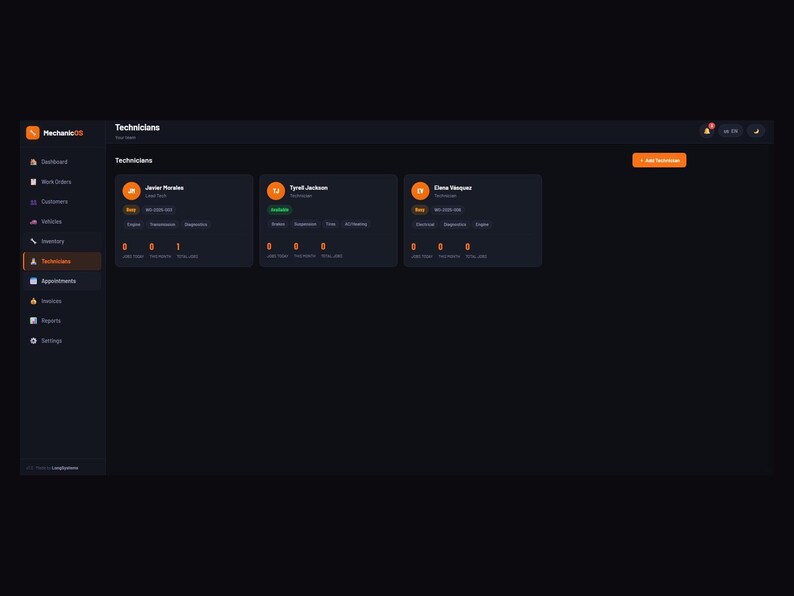Click Tyrell Jackson name
This screenshot has height=596, width=794.
[x=309, y=188]
